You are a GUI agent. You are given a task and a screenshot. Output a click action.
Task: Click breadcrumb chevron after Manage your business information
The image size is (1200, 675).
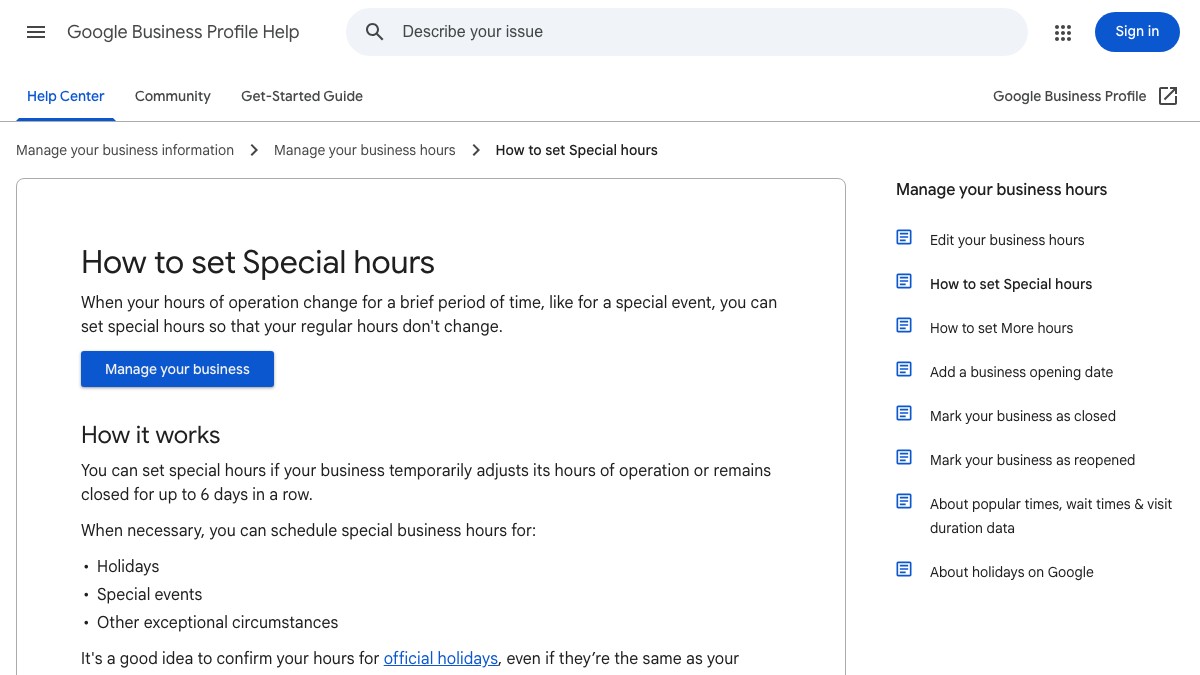(x=254, y=150)
